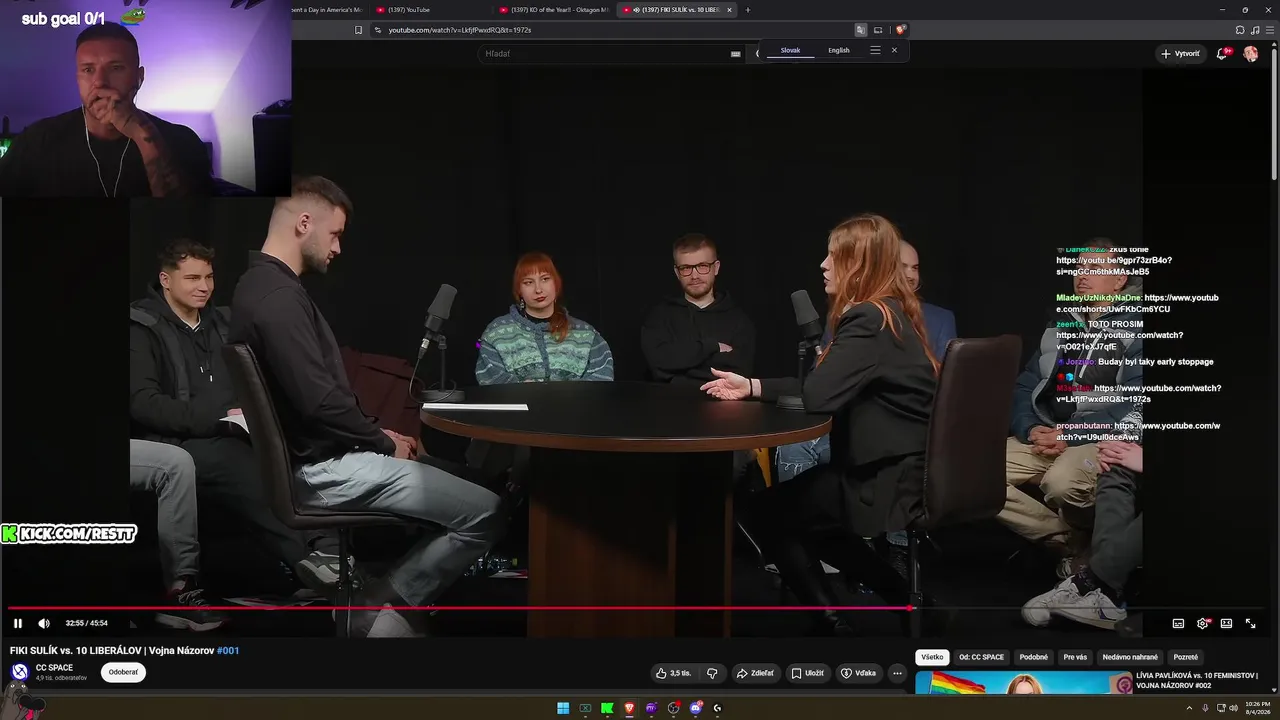This screenshot has height=720, width=1280.
Task: Click the picture-in-picture icon in address bar
Action: coord(878,30)
